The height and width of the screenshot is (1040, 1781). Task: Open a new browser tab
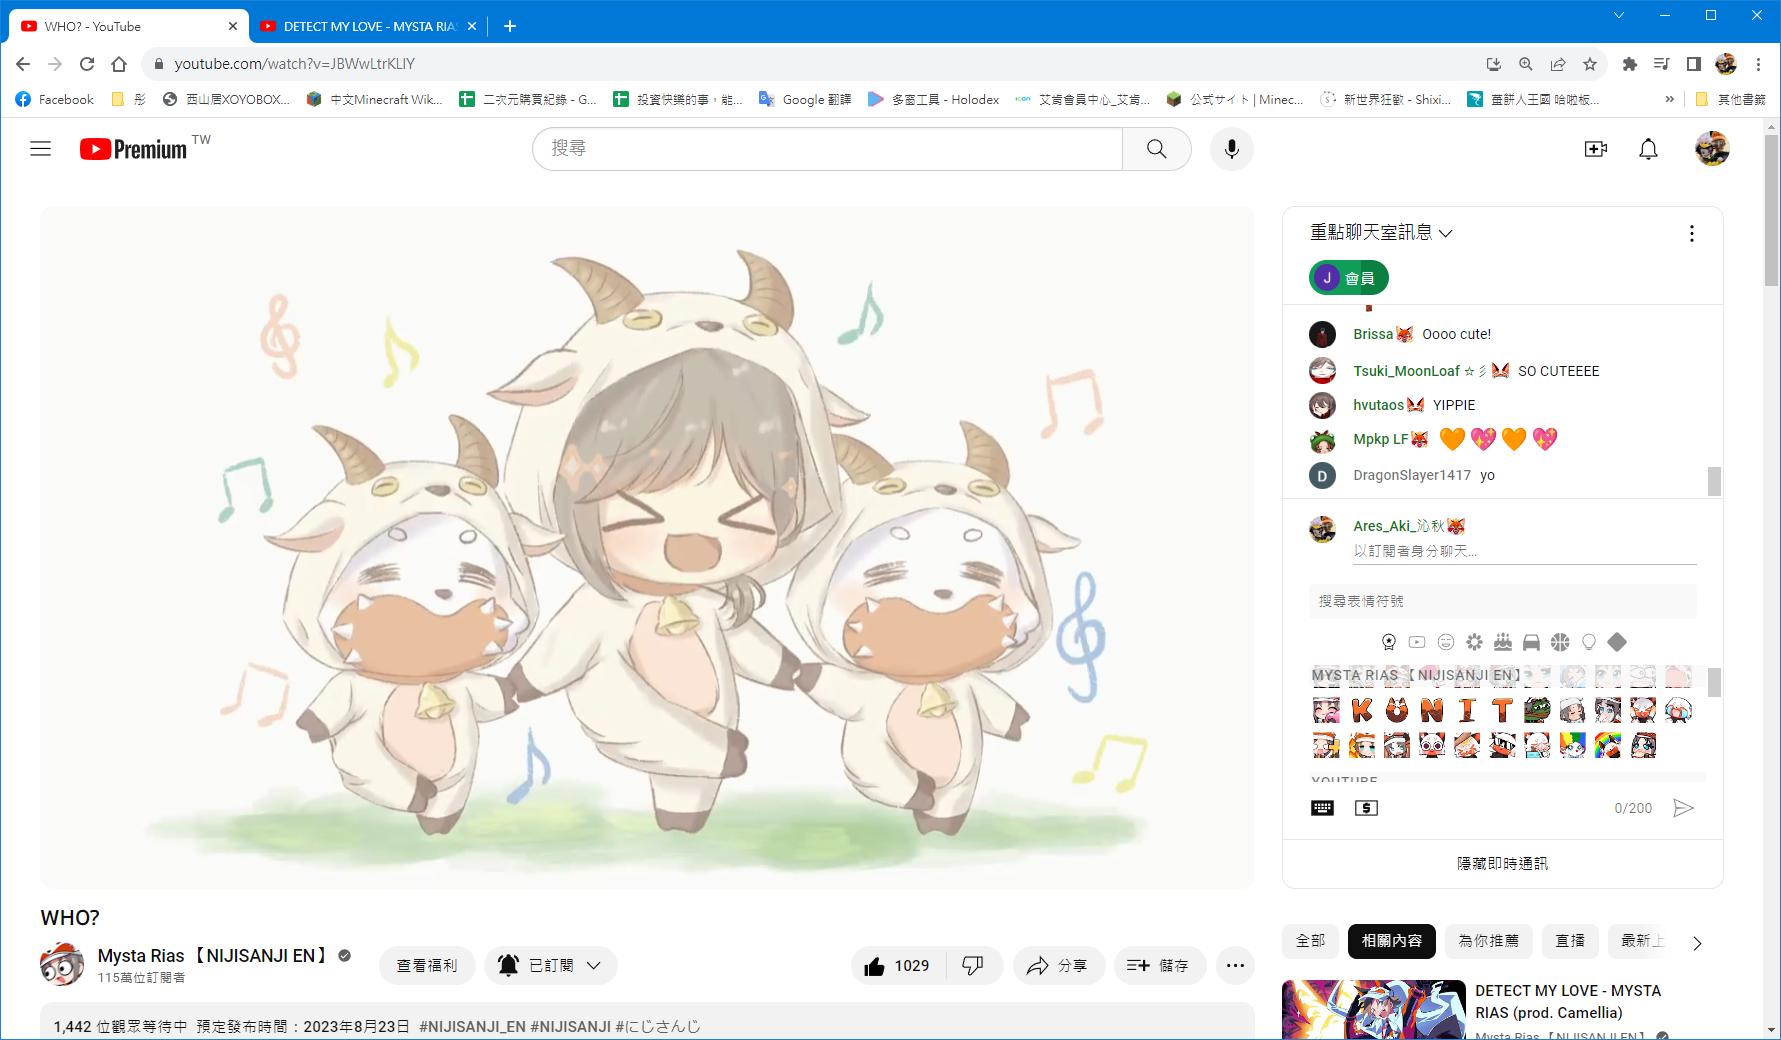[509, 26]
